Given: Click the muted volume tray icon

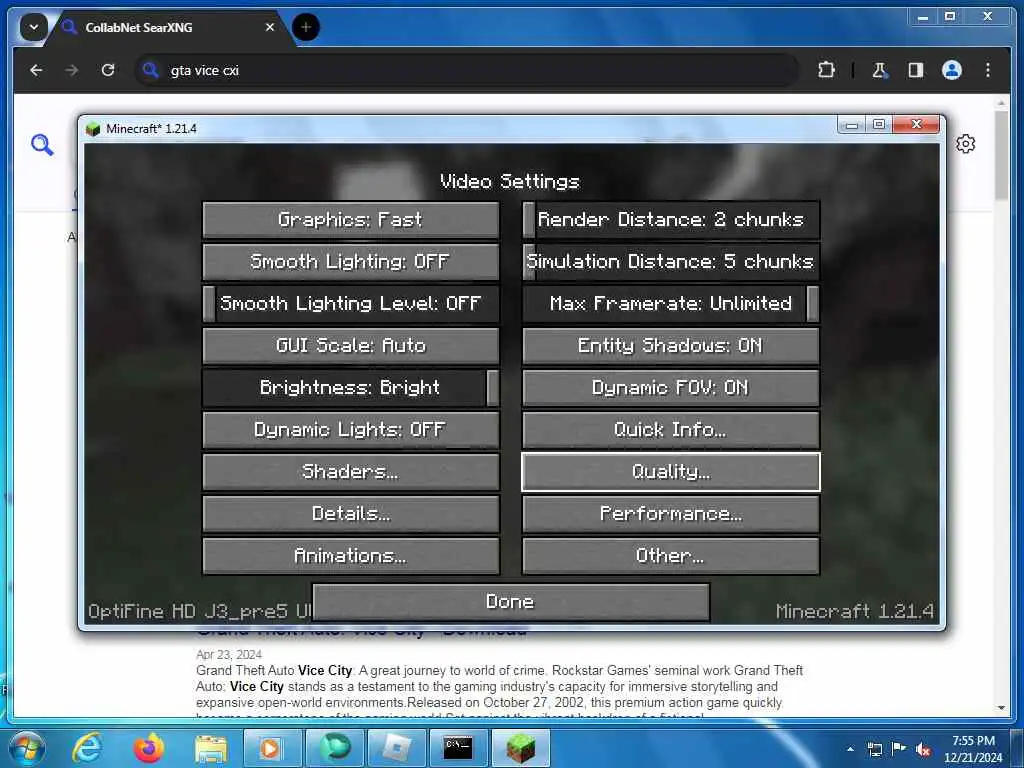Looking at the screenshot, I should point(923,749).
